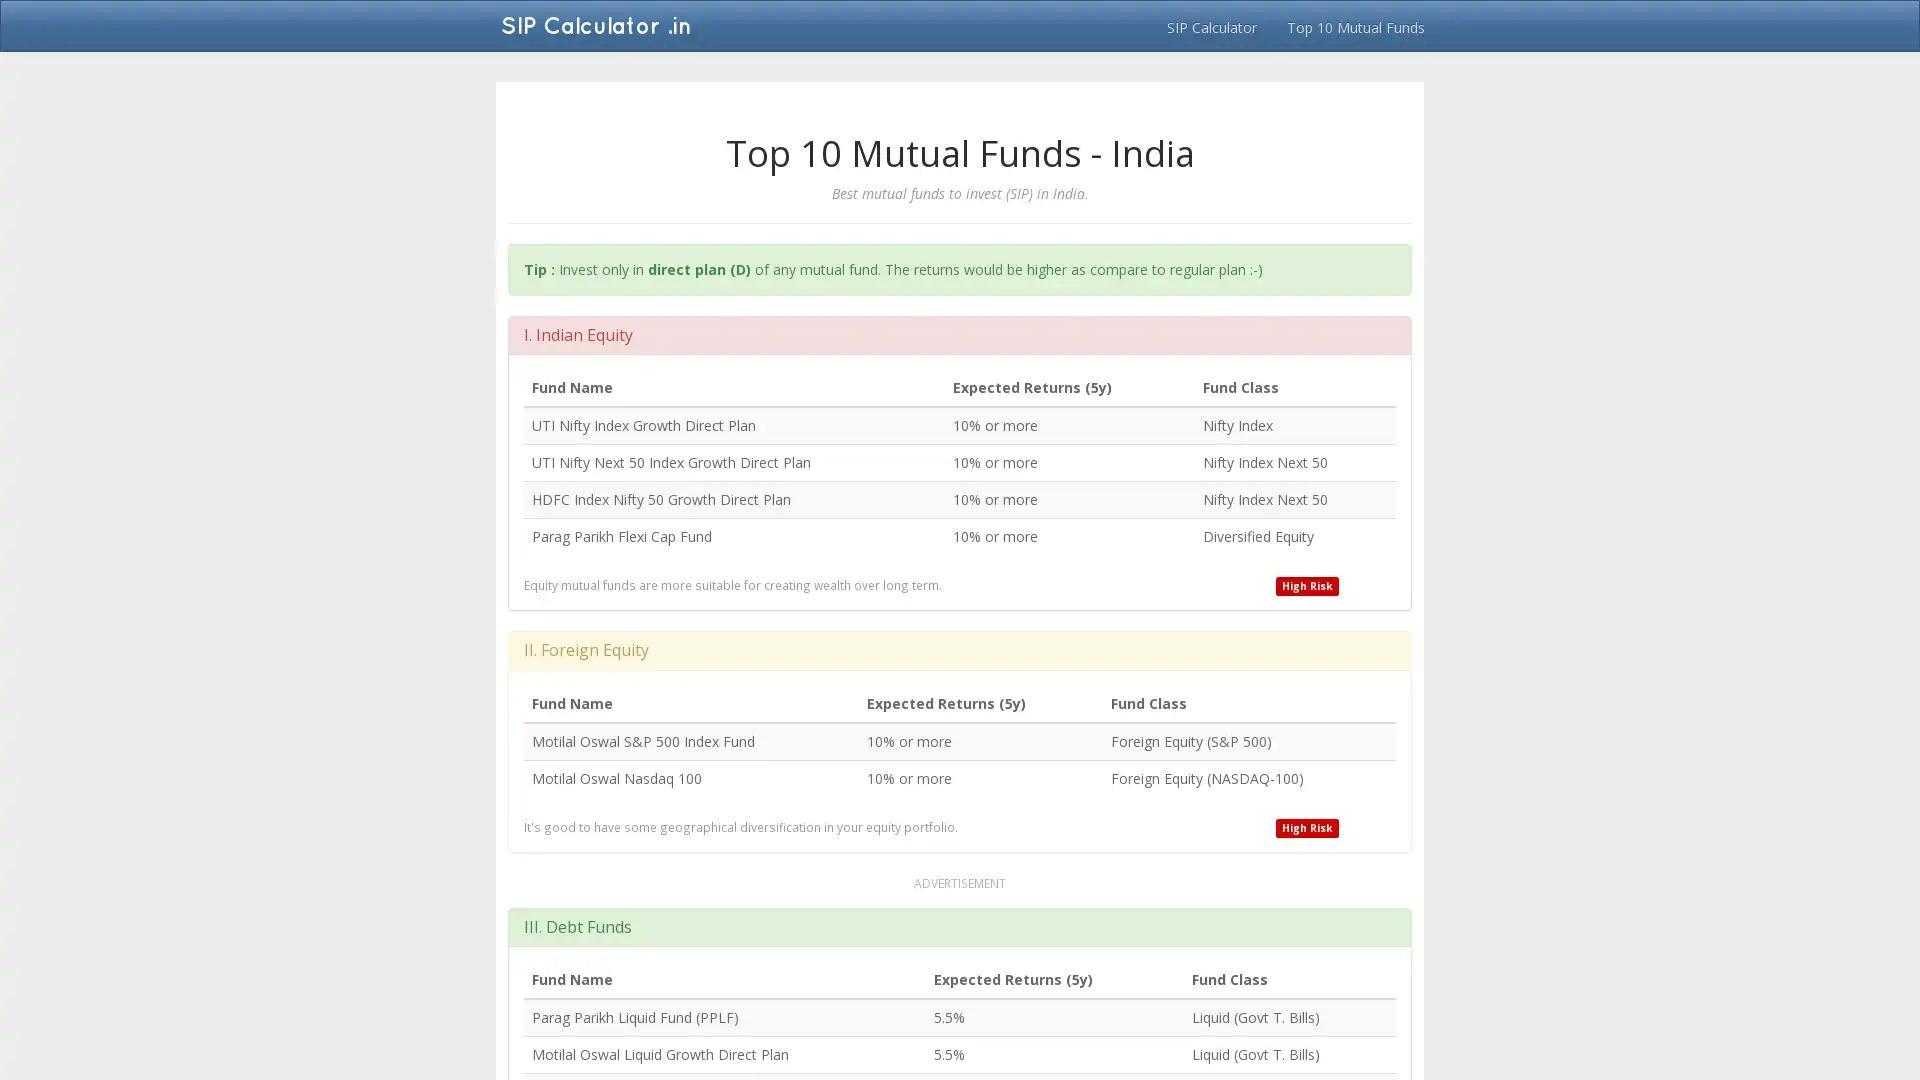The width and height of the screenshot is (1920, 1080).
Task: Click Expected Returns (5y) header in Indian Equity
Action: 1032,388
